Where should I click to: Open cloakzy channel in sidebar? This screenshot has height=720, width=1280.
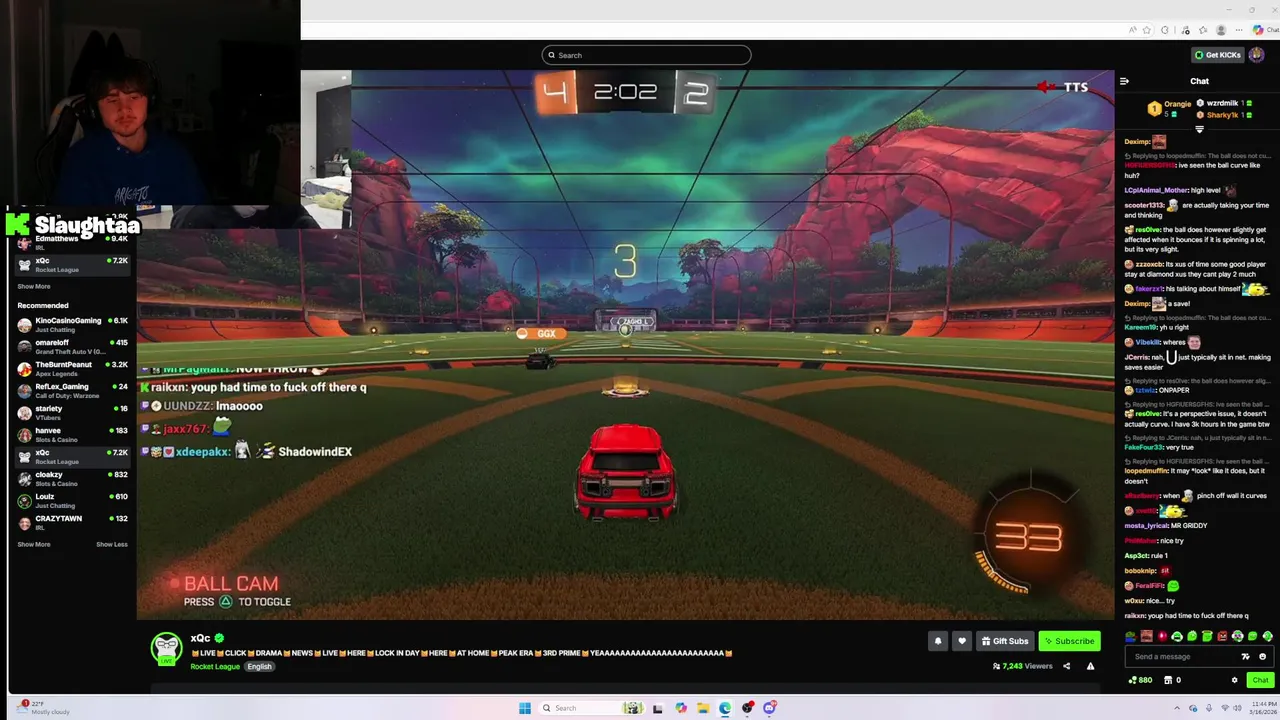pyautogui.click(x=72, y=478)
